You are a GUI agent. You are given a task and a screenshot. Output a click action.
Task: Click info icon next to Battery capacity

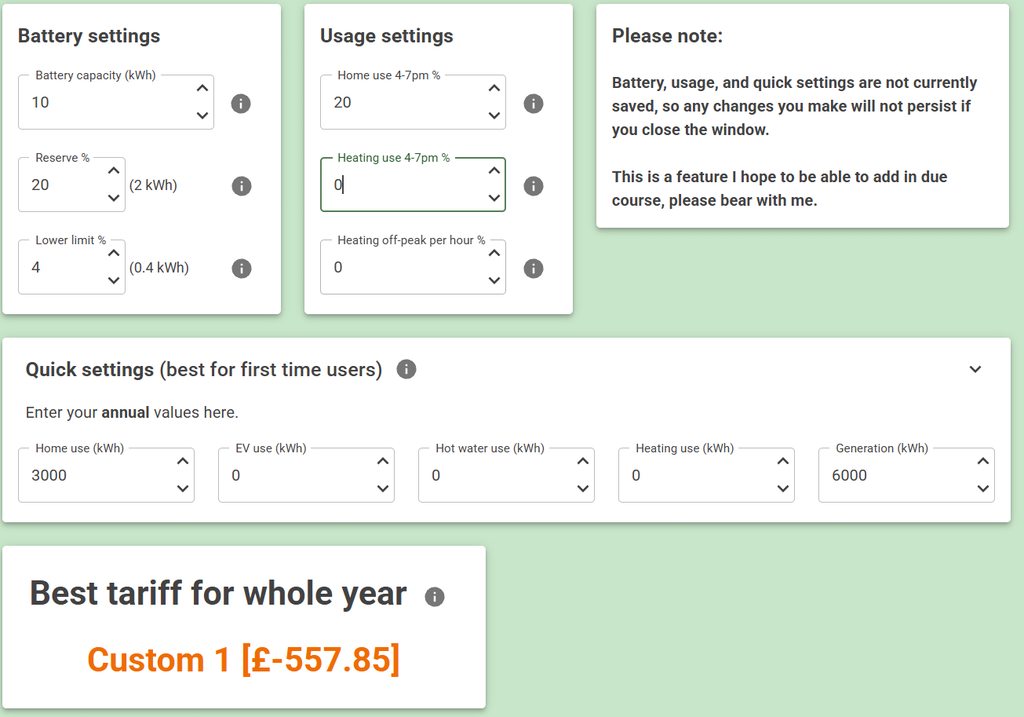pyautogui.click(x=241, y=103)
